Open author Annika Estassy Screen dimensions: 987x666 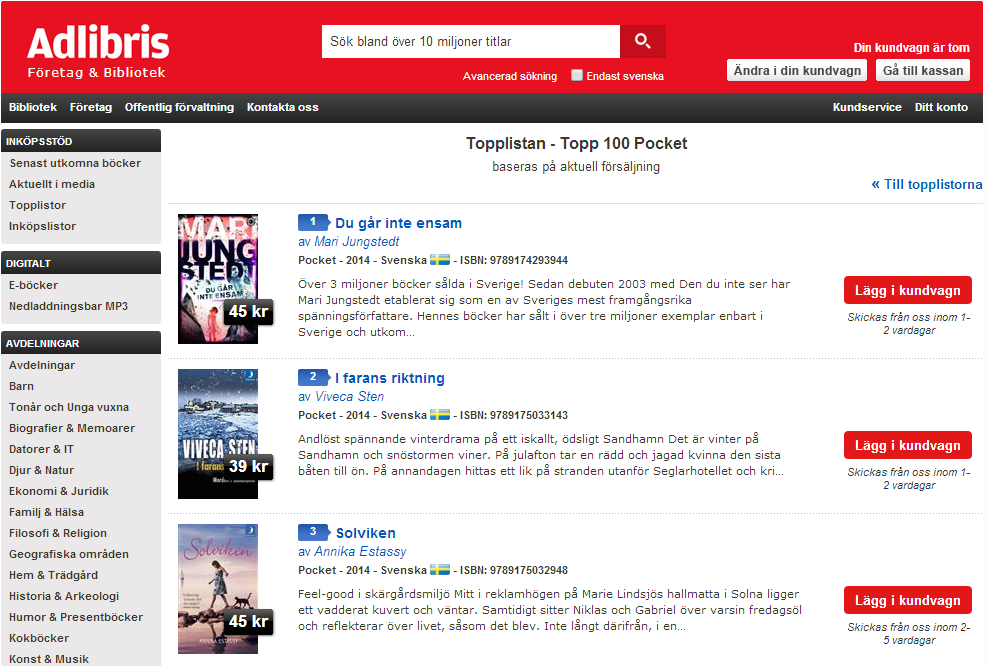click(360, 551)
